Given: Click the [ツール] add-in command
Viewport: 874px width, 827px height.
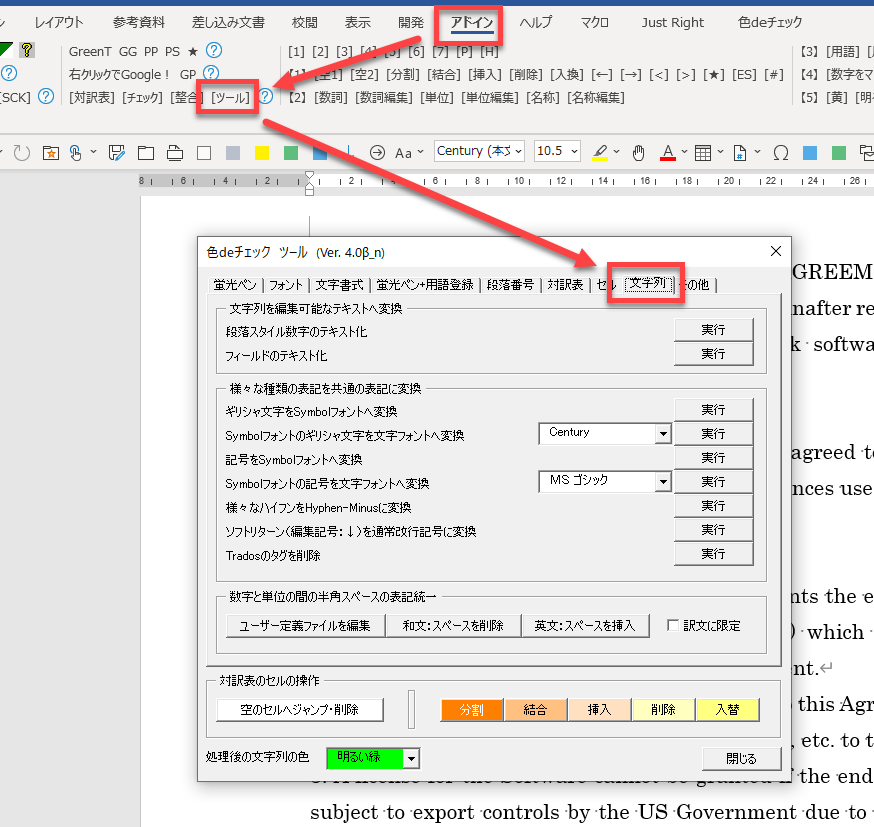Looking at the screenshot, I should coord(230,97).
